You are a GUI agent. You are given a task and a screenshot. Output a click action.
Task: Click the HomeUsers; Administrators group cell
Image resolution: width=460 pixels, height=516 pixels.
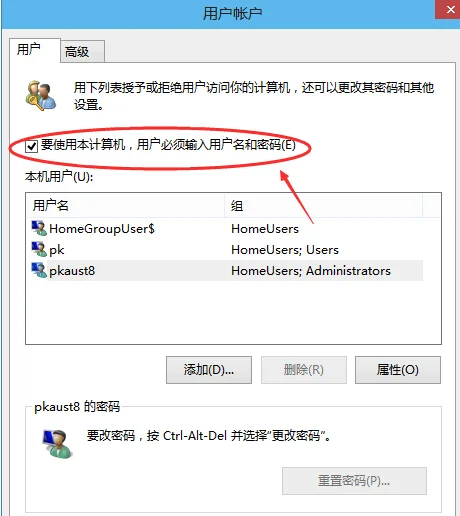(311, 271)
